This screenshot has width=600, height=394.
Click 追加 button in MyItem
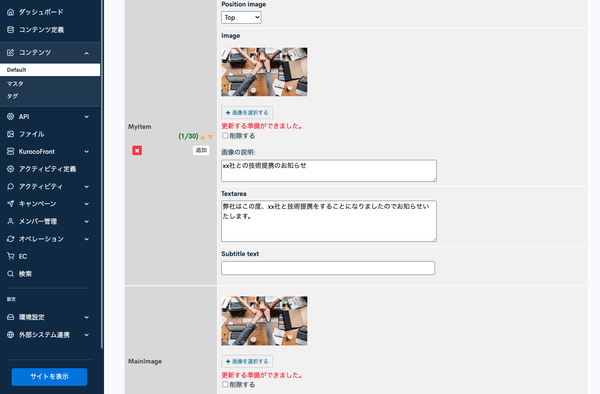pos(201,150)
